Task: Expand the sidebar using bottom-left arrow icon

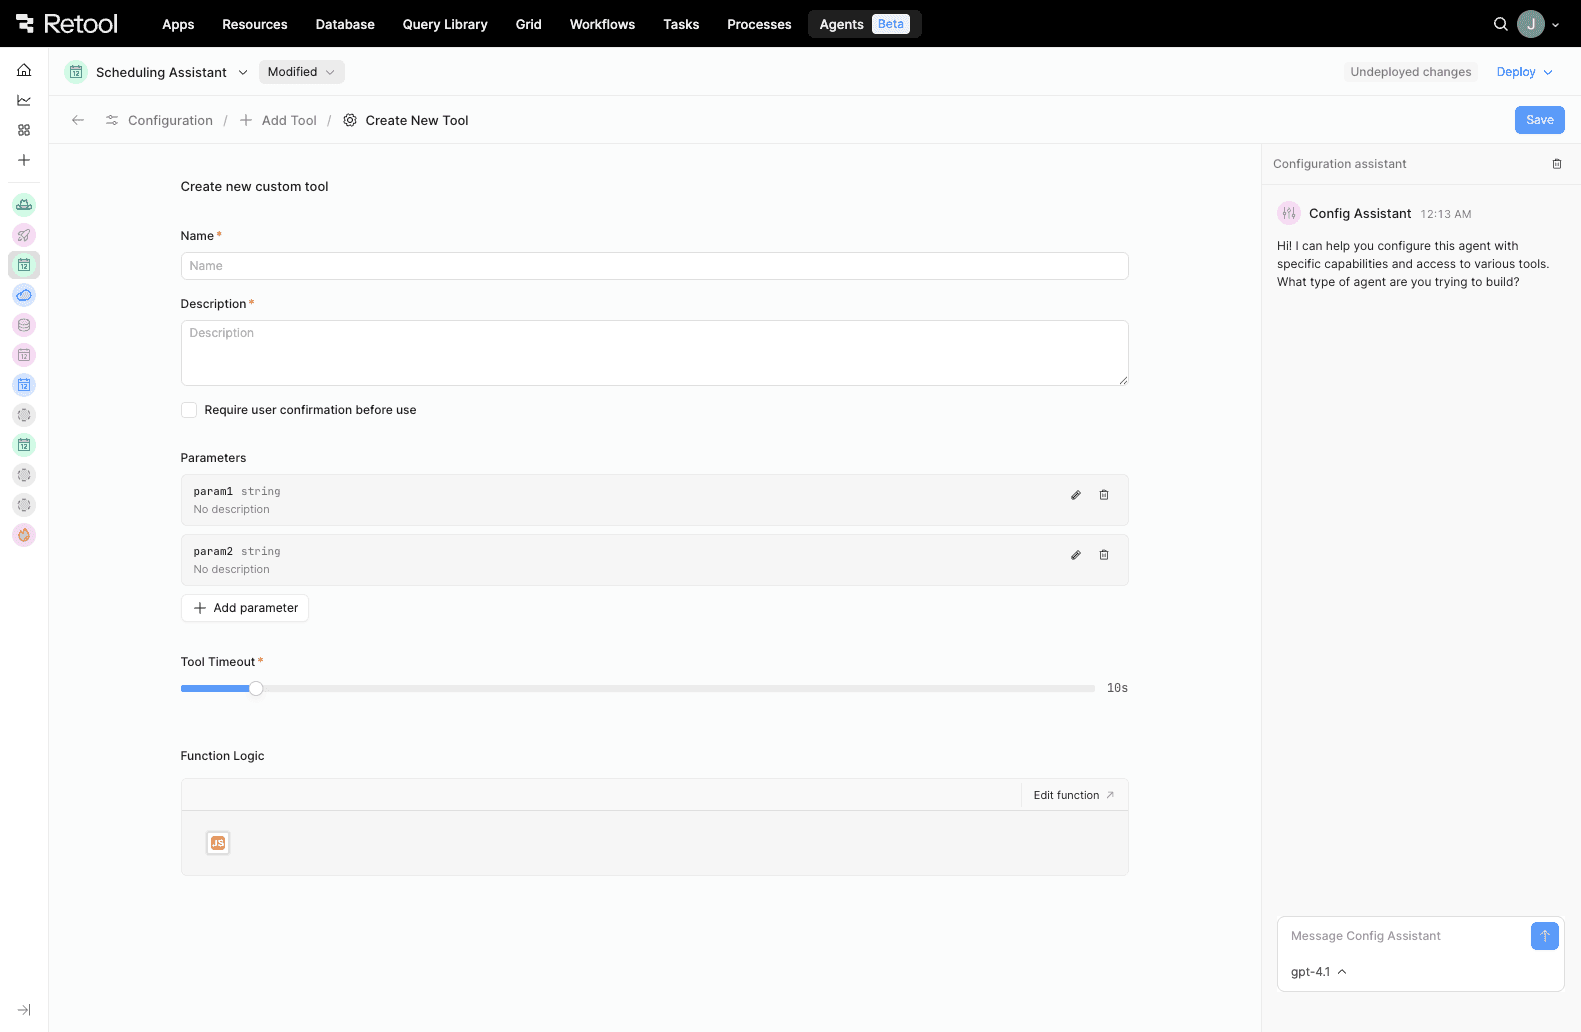Action: (x=24, y=1010)
